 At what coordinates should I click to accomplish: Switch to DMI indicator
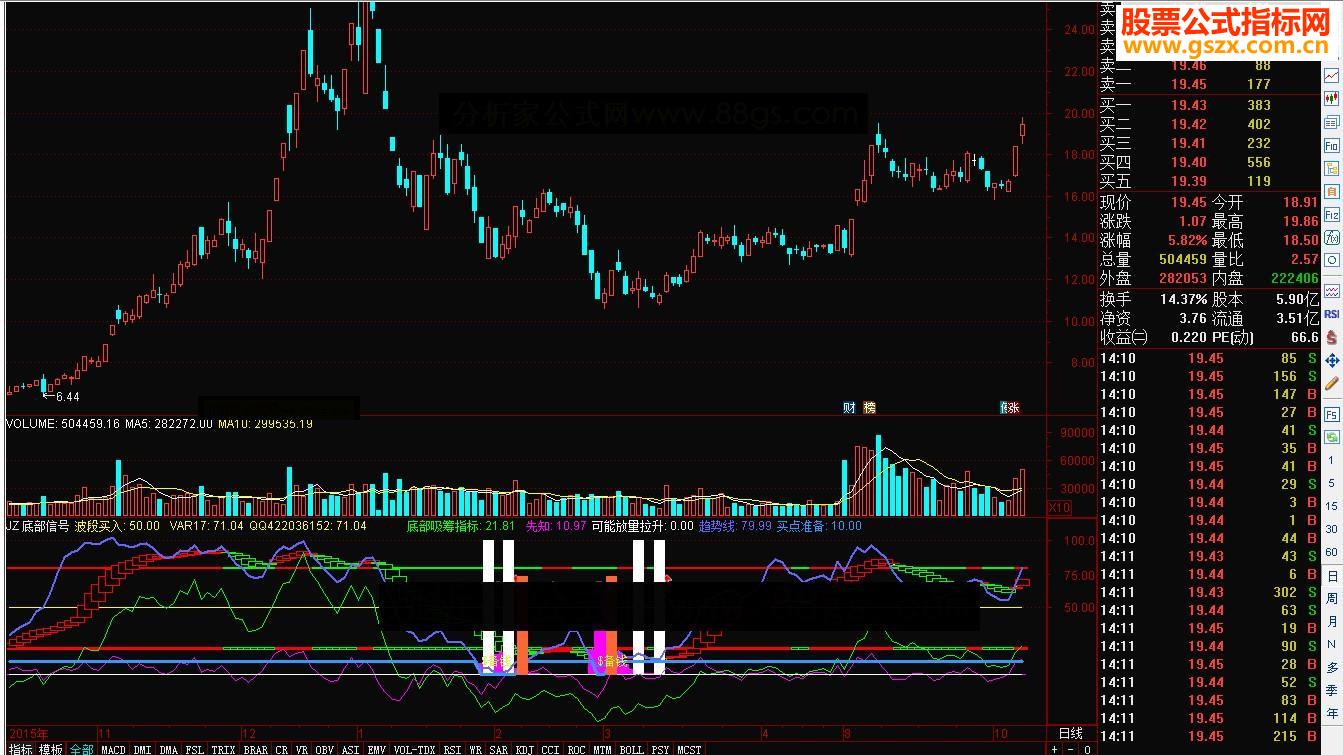click(x=143, y=748)
